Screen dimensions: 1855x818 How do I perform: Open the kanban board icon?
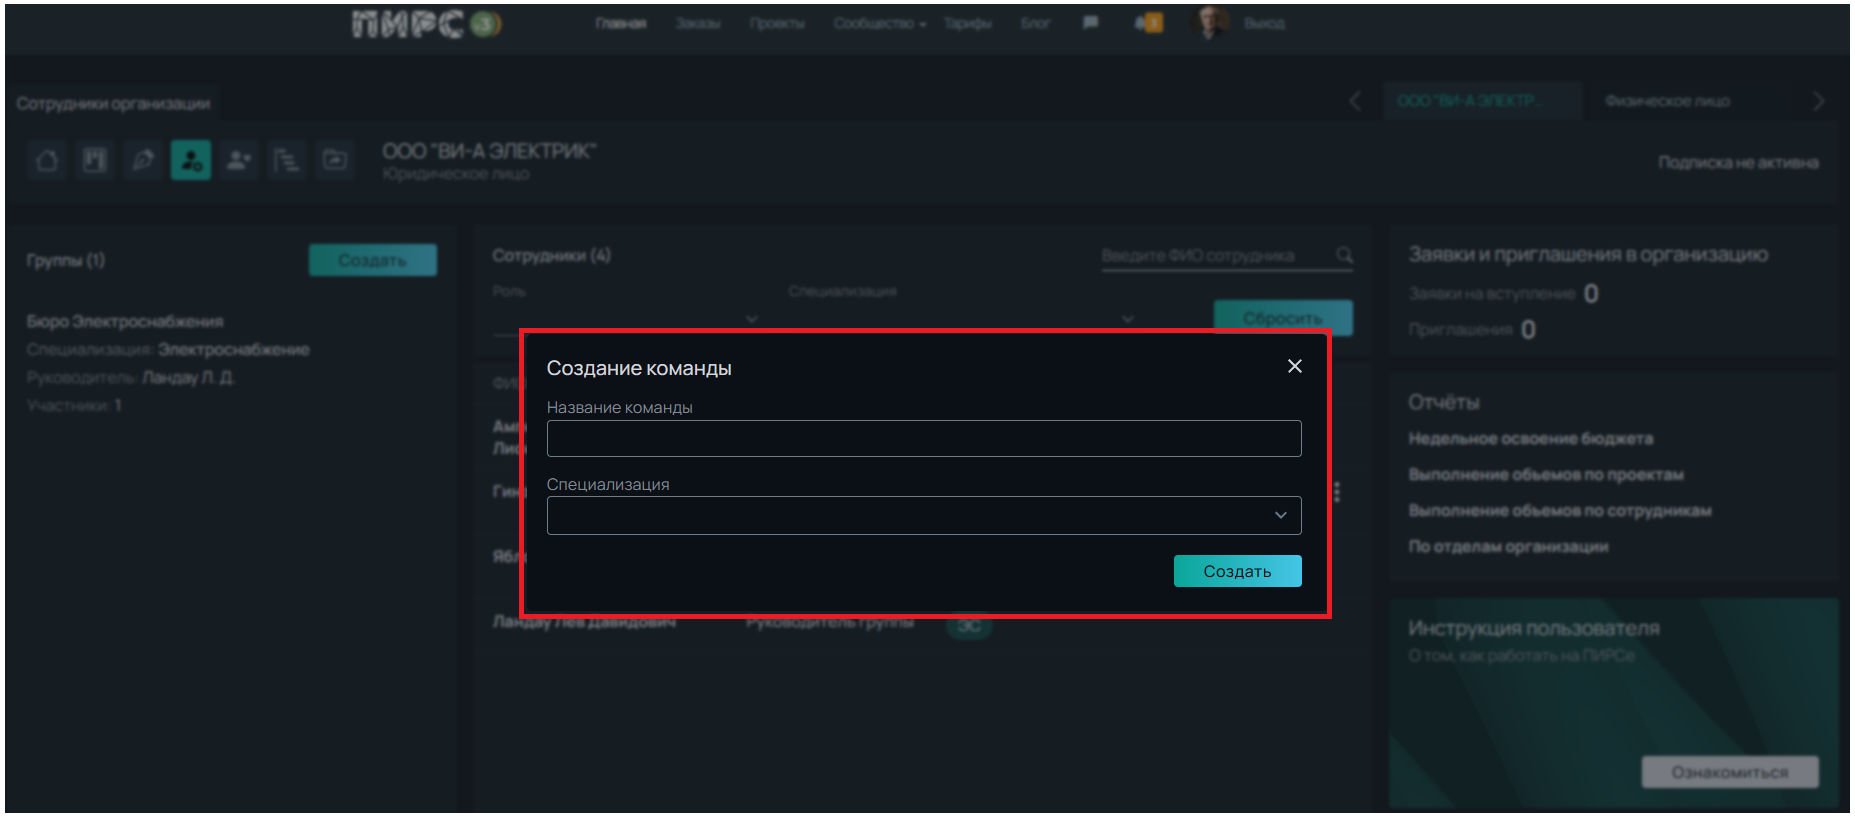click(x=95, y=160)
